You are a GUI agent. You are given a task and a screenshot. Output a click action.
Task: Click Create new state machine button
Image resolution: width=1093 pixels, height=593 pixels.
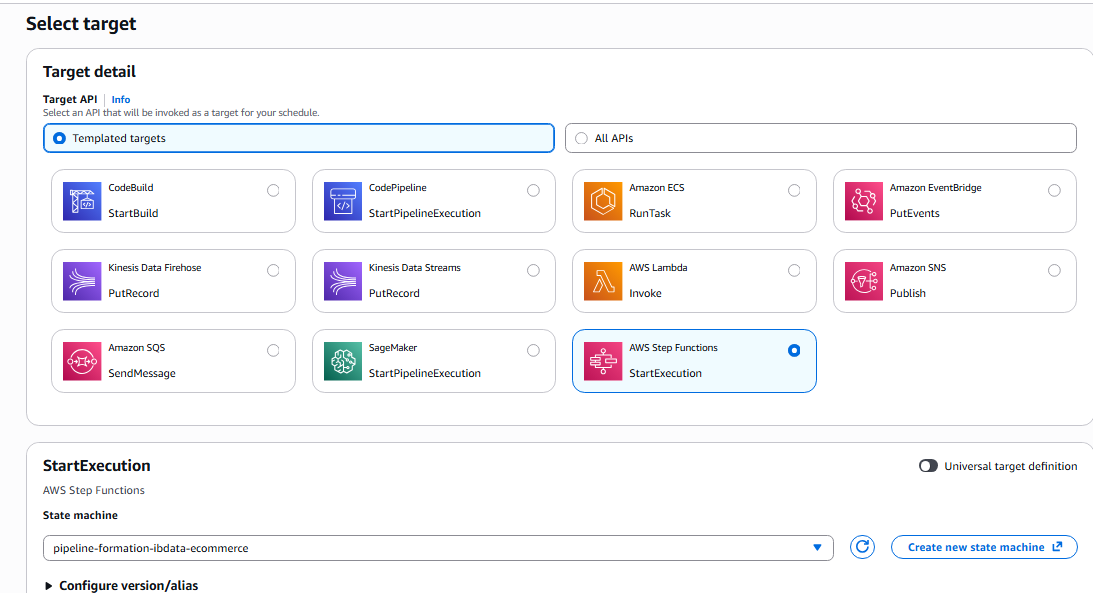[984, 547]
